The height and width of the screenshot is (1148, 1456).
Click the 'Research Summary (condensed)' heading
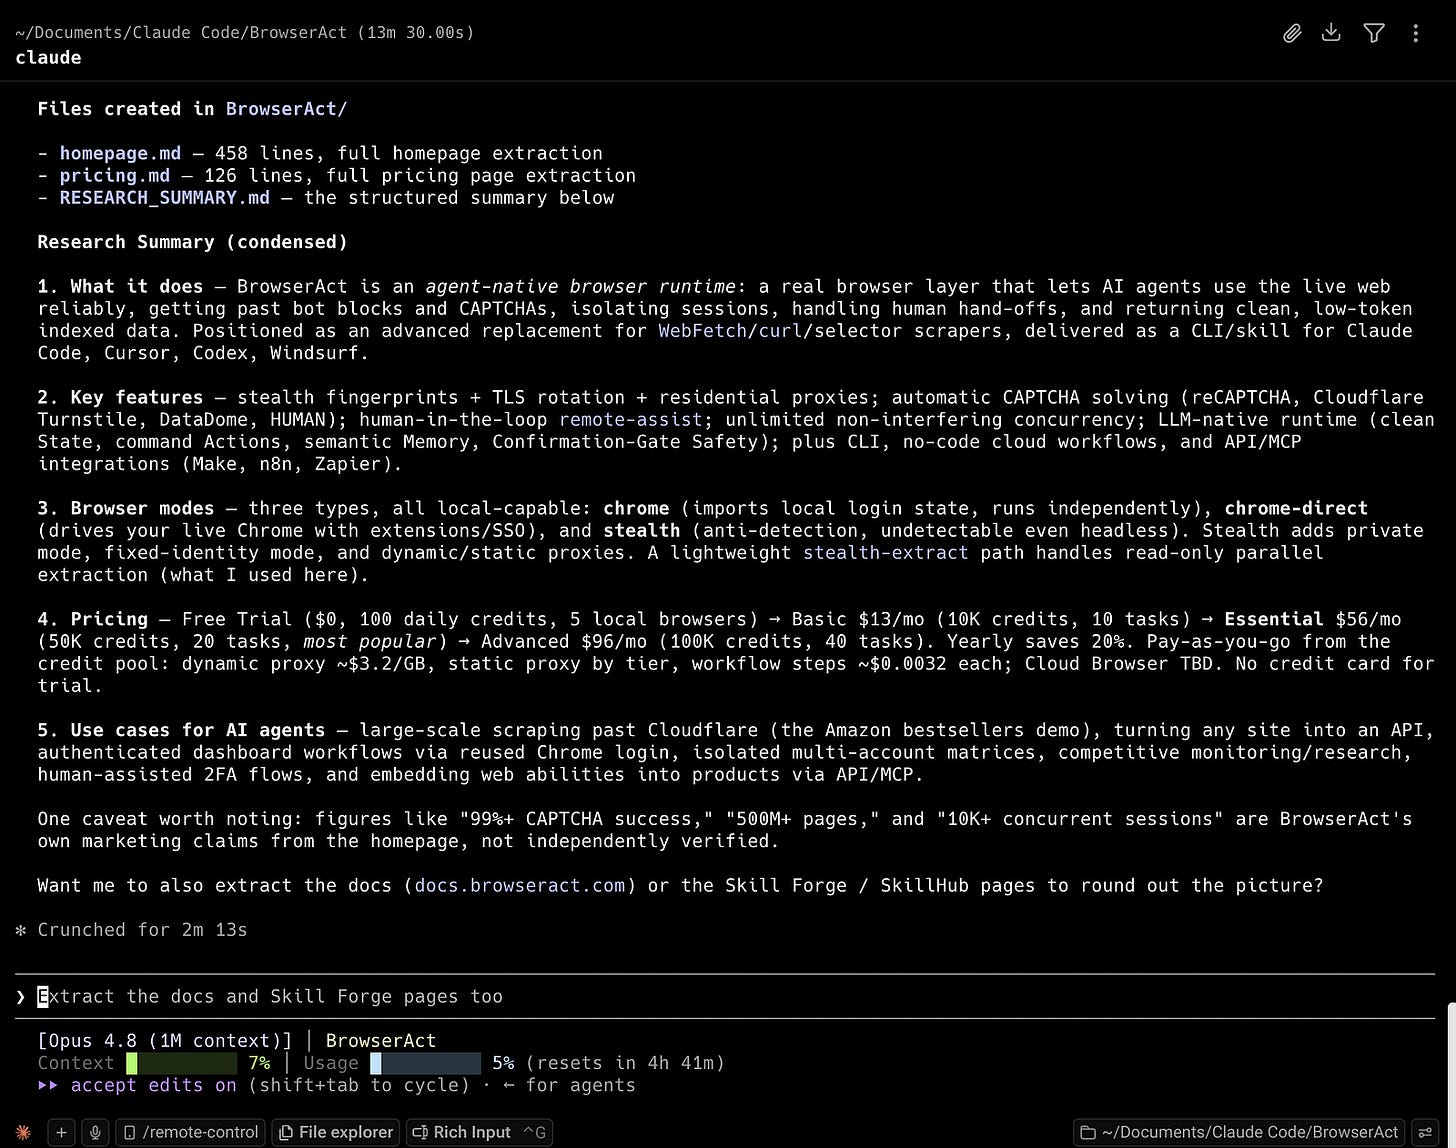click(193, 242)
